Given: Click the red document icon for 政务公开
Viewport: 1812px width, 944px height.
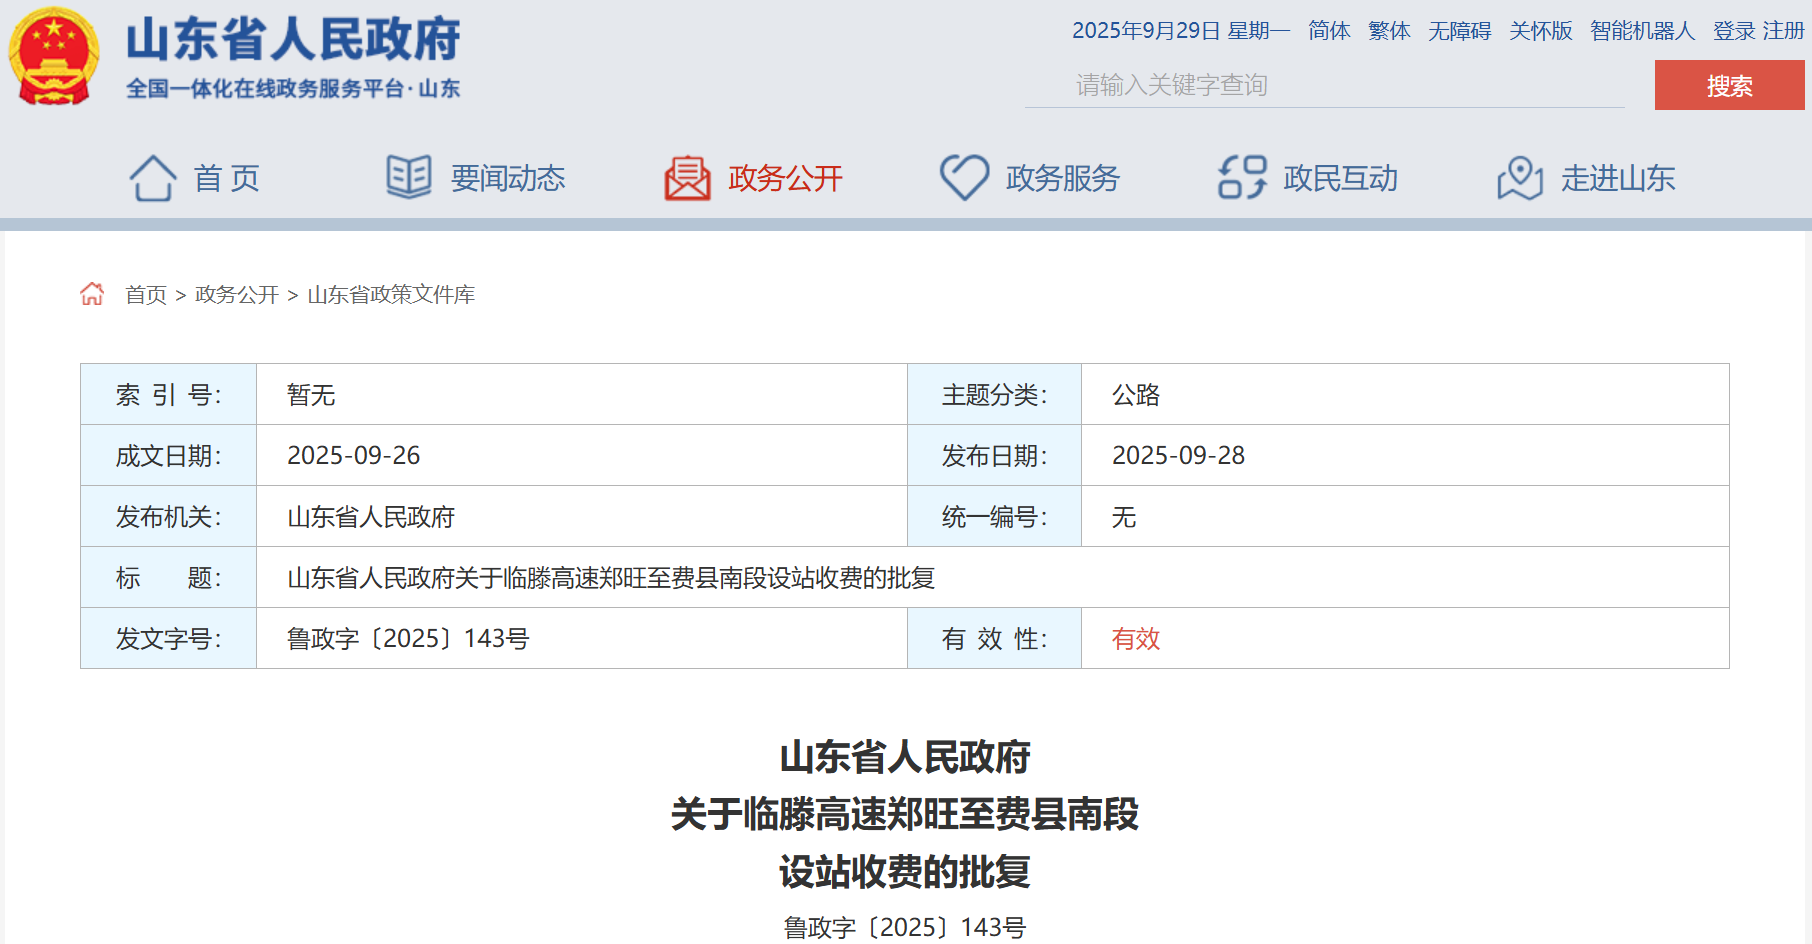Looking at the screenshot, I should (687, 178).
